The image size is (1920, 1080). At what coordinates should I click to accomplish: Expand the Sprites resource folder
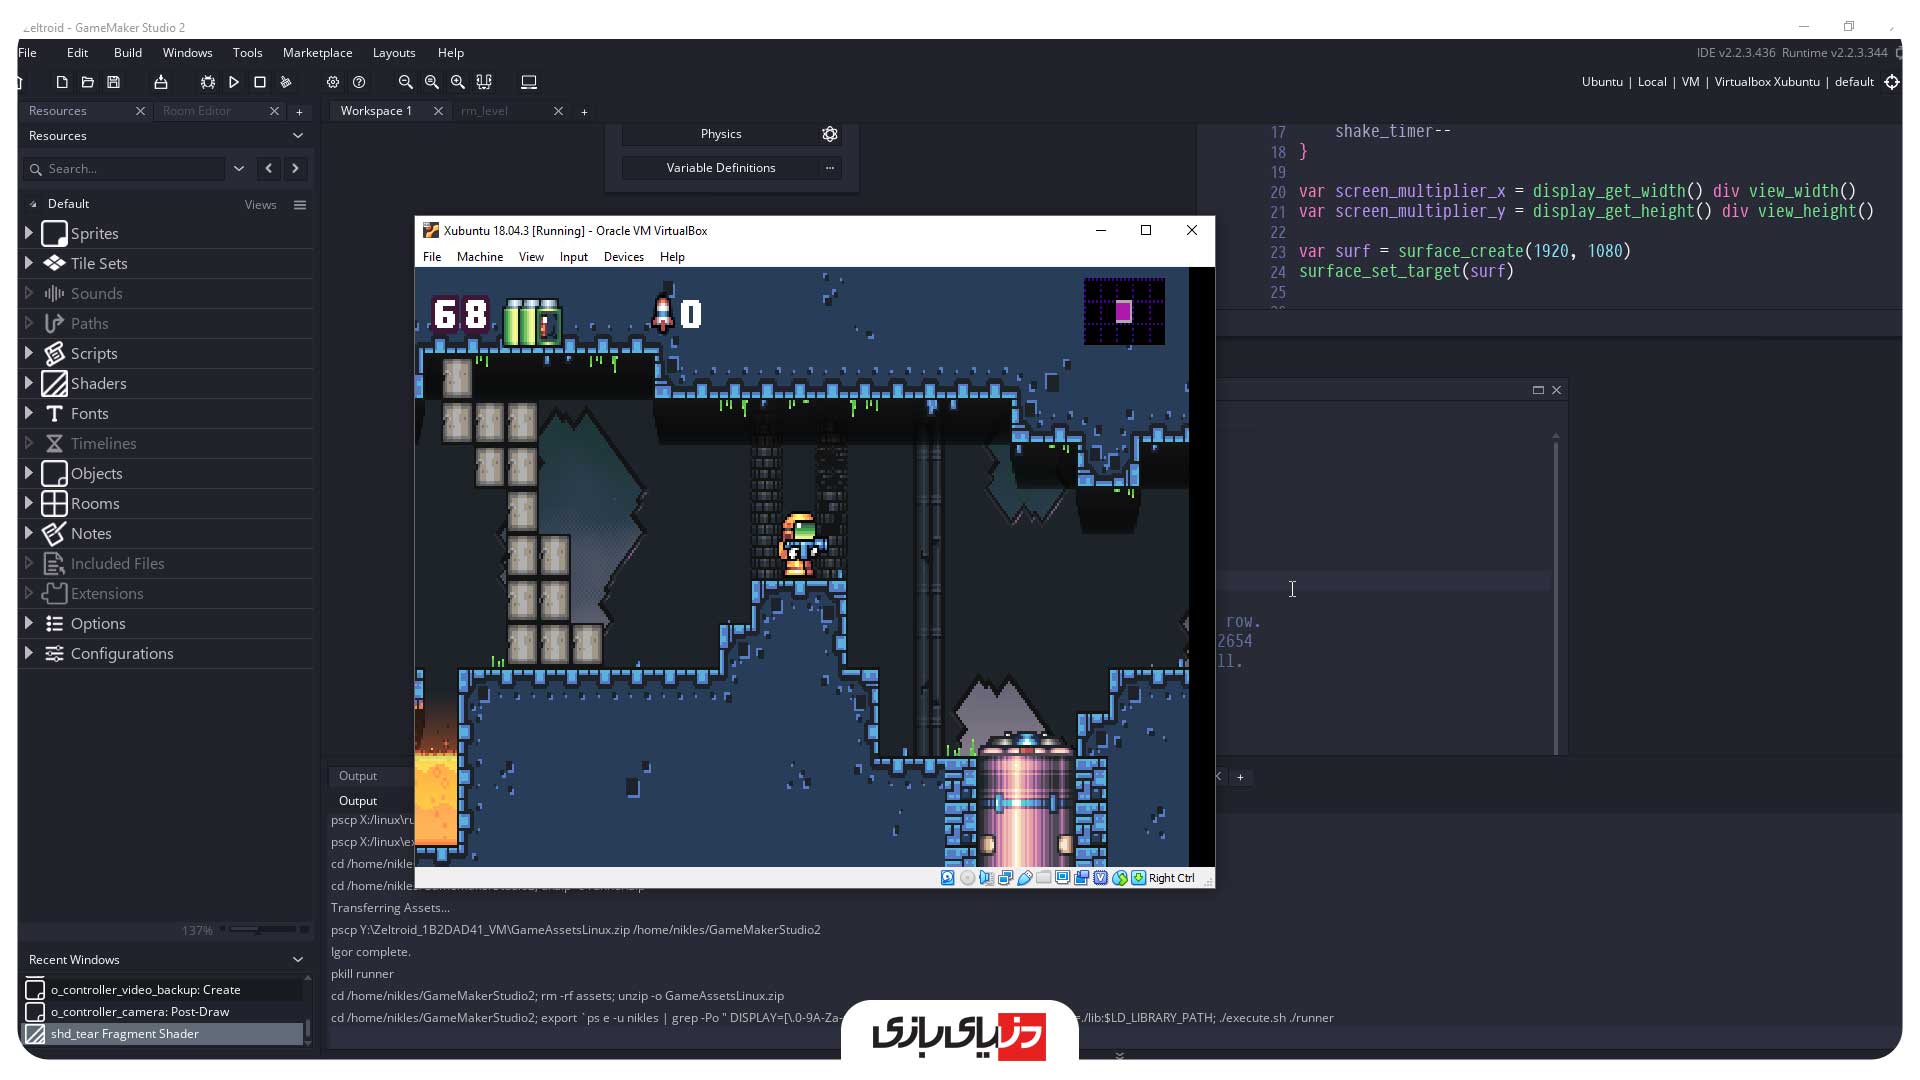[x=29, y=233]
